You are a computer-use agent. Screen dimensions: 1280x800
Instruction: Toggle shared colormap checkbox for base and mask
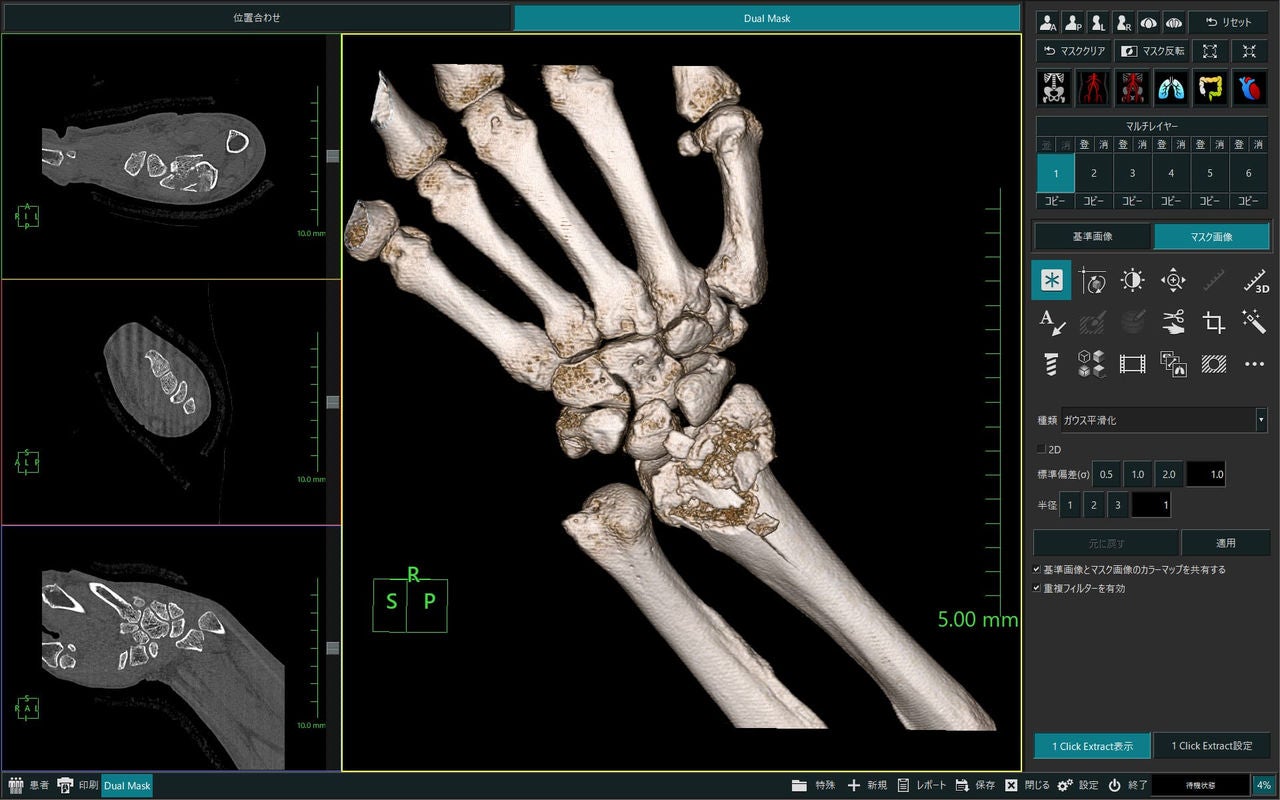click(1038, 569)
